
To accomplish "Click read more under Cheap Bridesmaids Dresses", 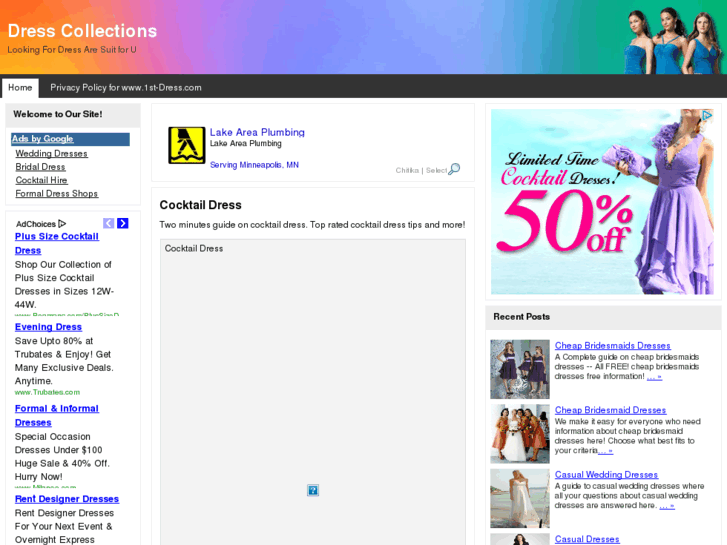I will 654,377.
